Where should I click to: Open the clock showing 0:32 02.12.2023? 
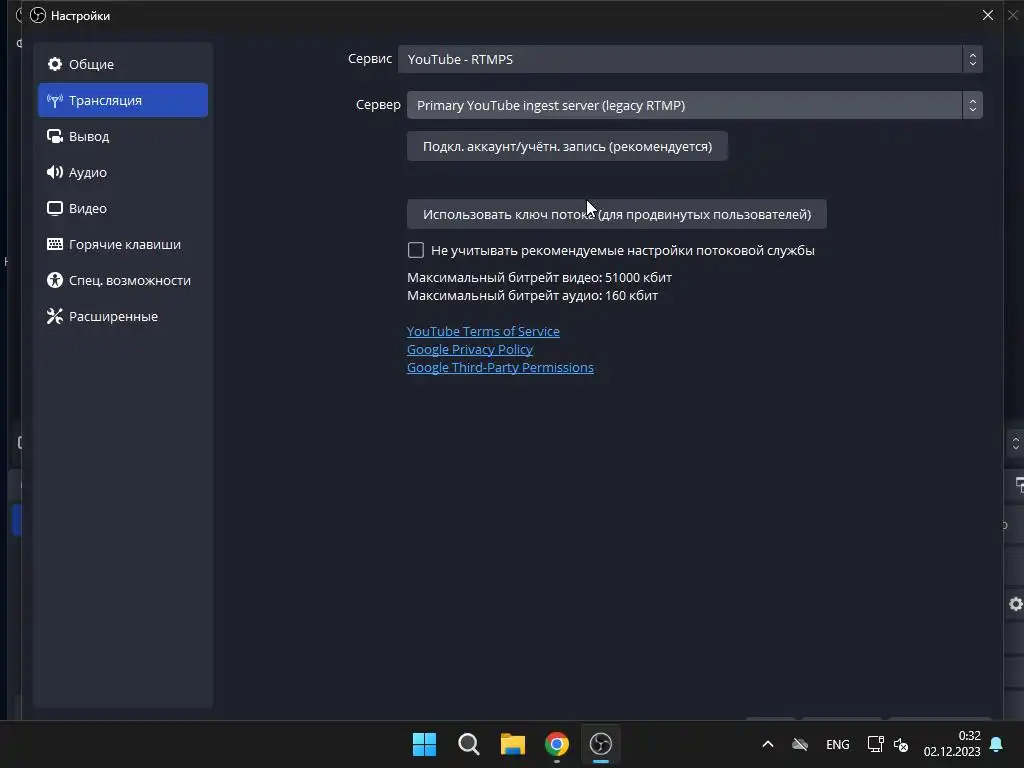[x=952, y=744]
